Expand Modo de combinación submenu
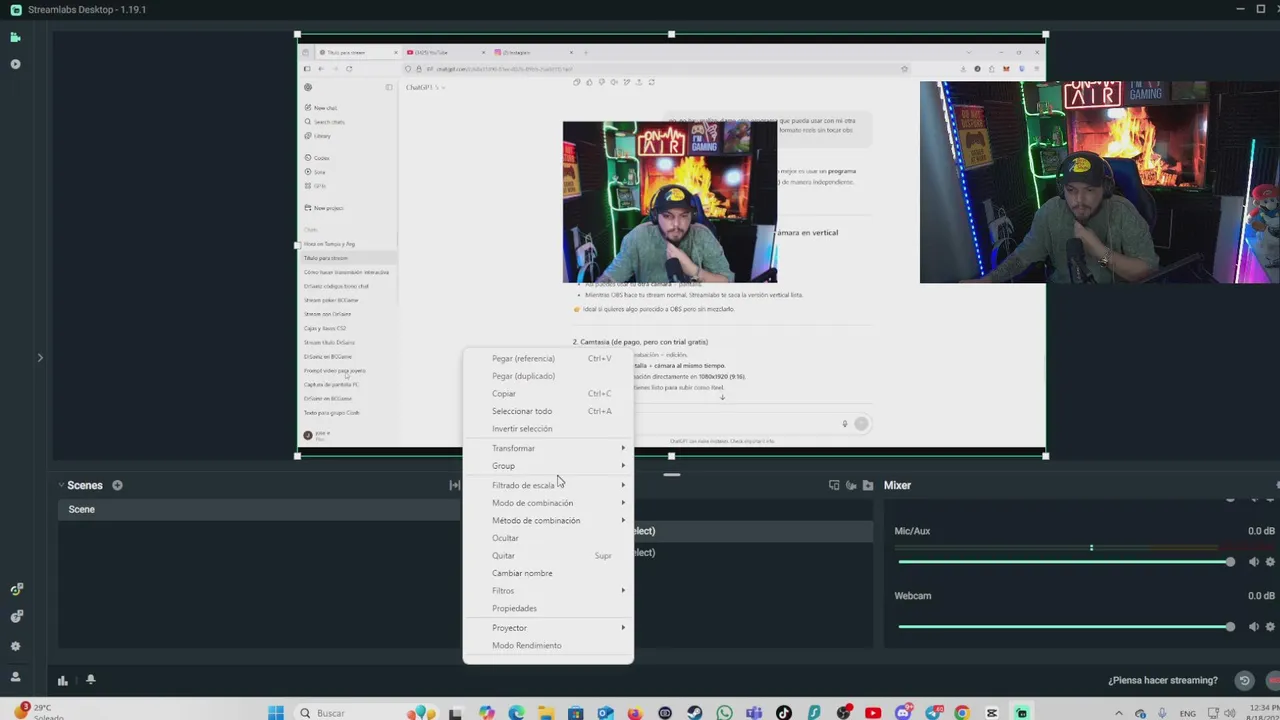Viewport: 1280px width, 720px height. 548,503
